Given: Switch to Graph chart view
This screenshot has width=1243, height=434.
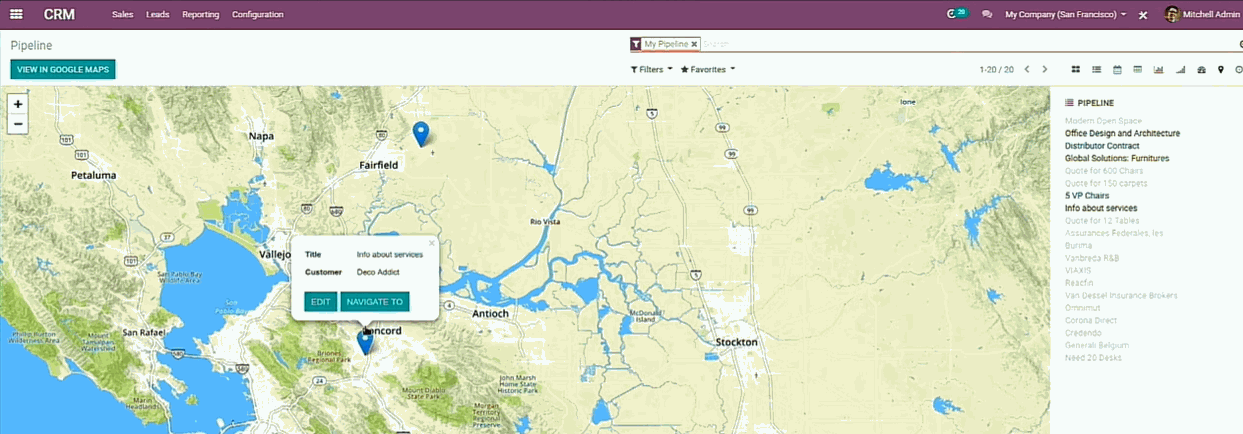Looking at the screenshot, I should point(1158,69).
